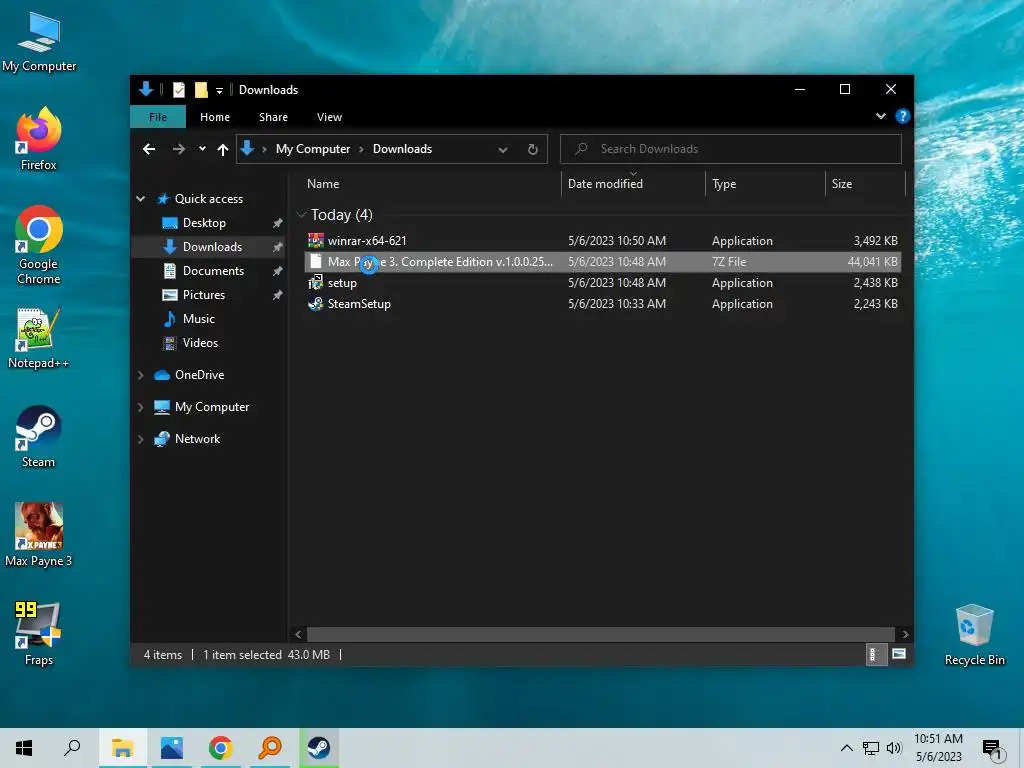Open the notification center icon

pyautogui.click(x=993, y=749)
